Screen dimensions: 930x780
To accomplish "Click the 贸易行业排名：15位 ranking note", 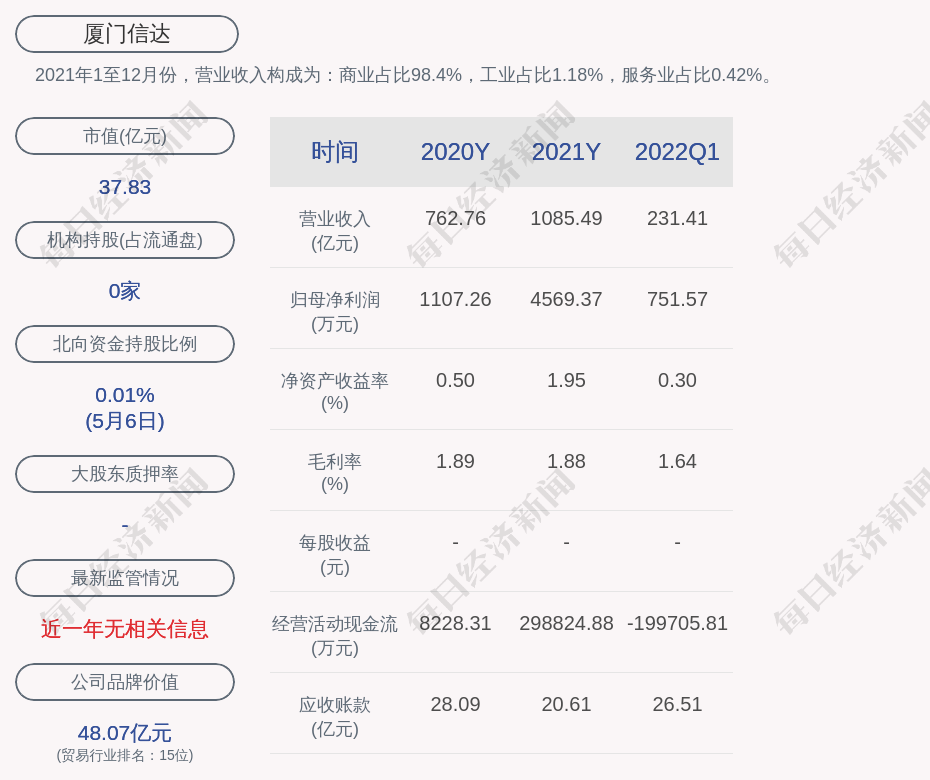I will (125, 755).
